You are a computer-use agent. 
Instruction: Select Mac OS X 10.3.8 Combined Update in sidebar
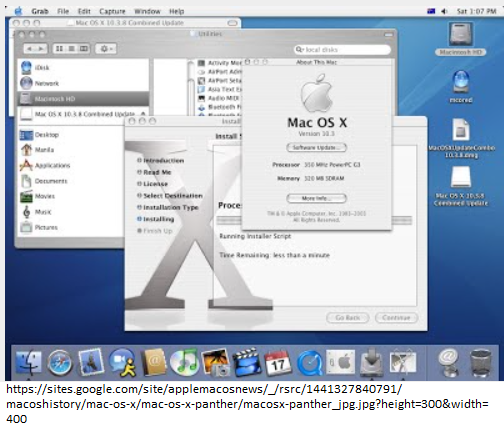[83, 114]
